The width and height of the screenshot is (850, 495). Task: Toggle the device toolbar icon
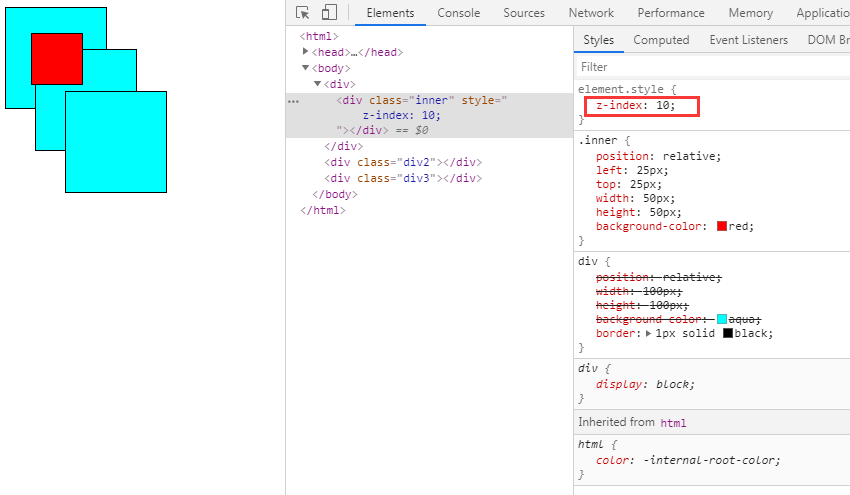[x=329, y=13]
